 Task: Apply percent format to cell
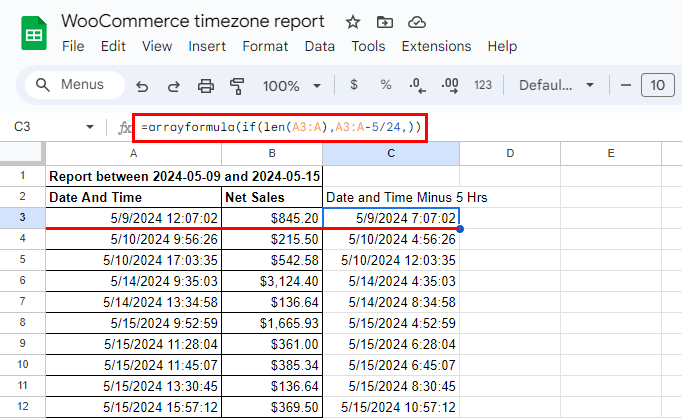coord(385,85)
